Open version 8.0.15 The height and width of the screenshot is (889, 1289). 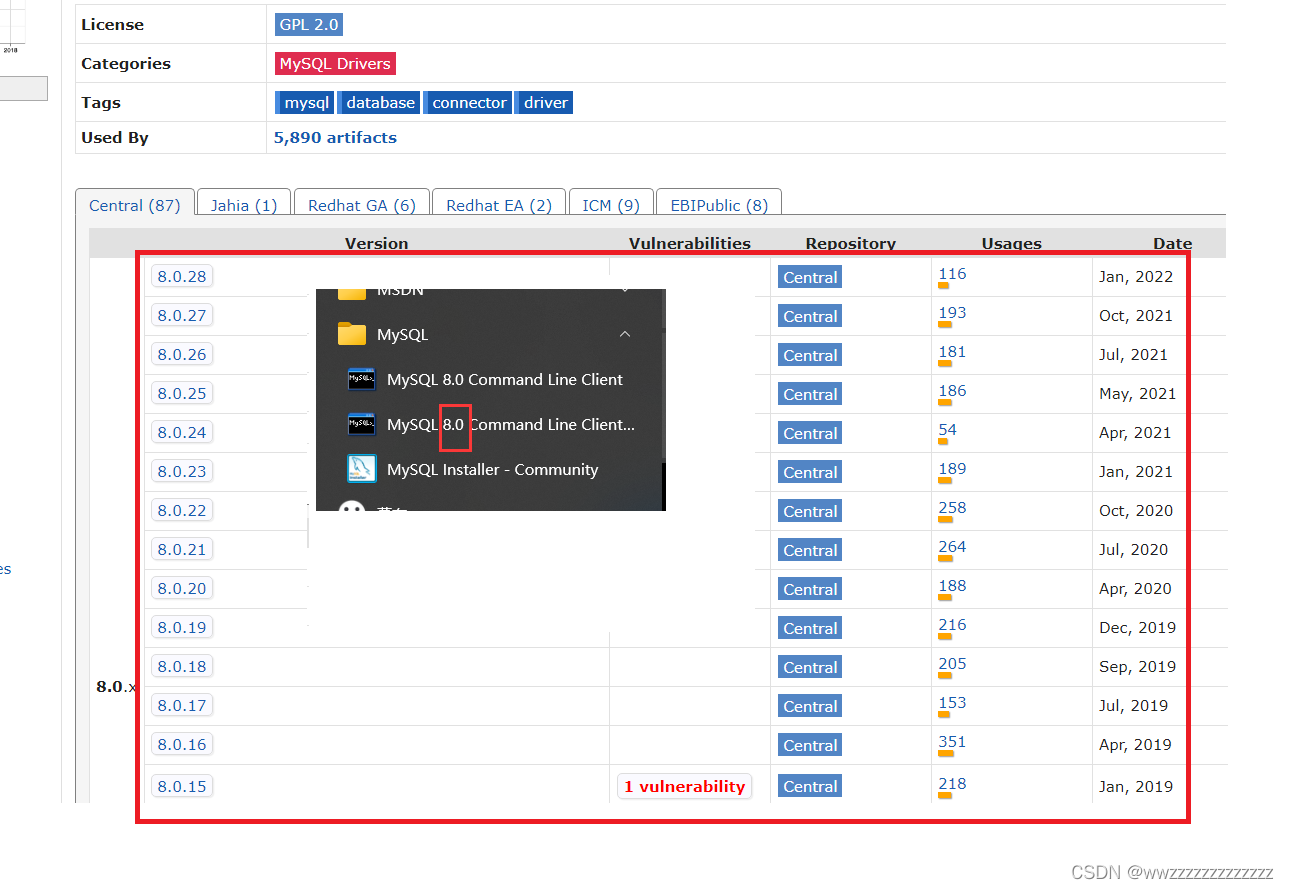(x=182, y=787)
